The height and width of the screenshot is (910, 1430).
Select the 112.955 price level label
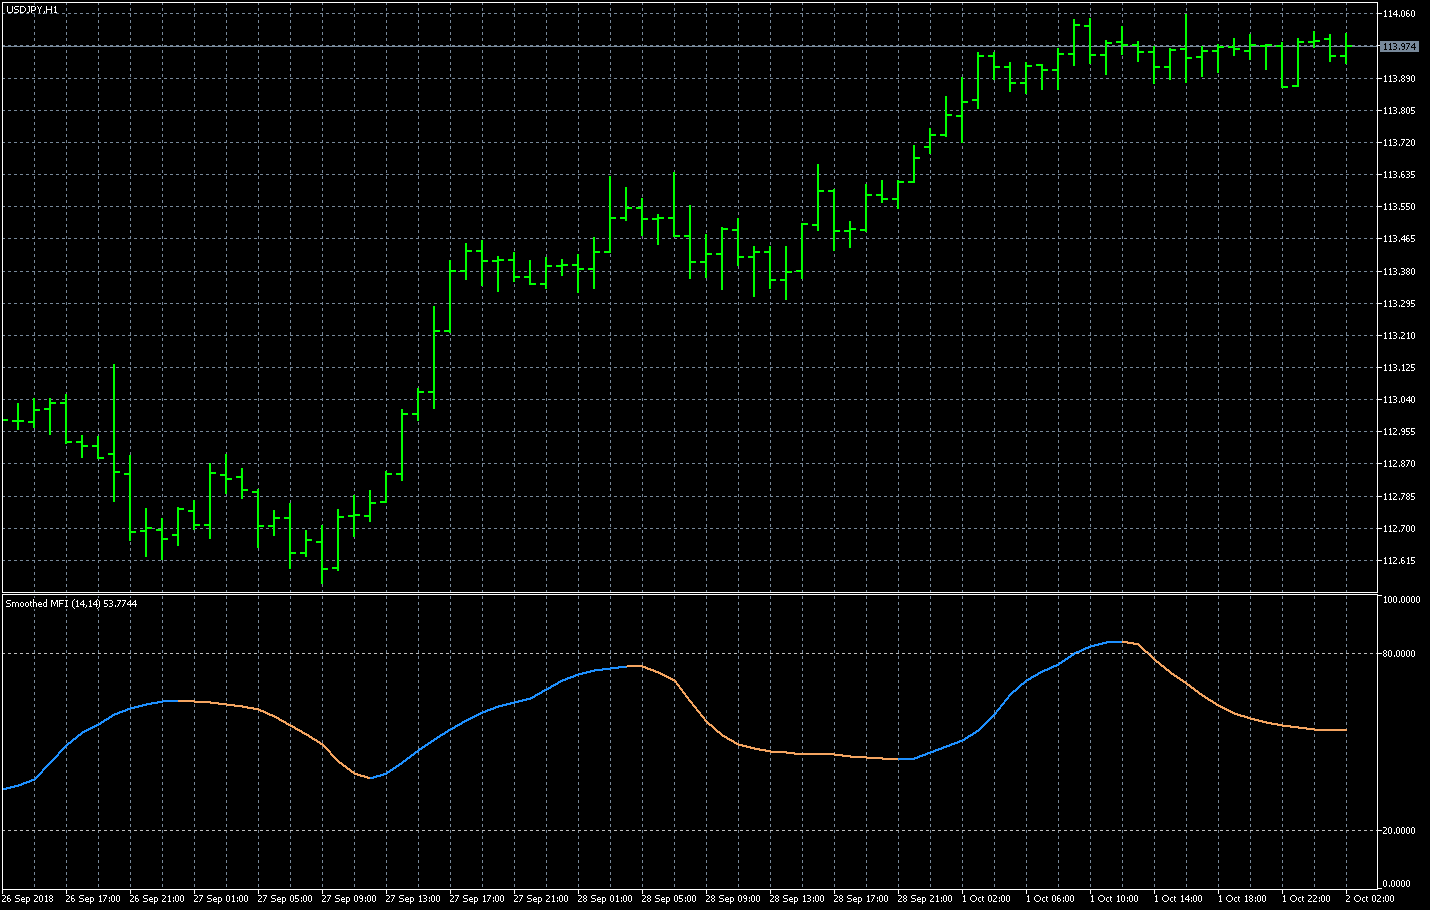[x=1399, y=432]
